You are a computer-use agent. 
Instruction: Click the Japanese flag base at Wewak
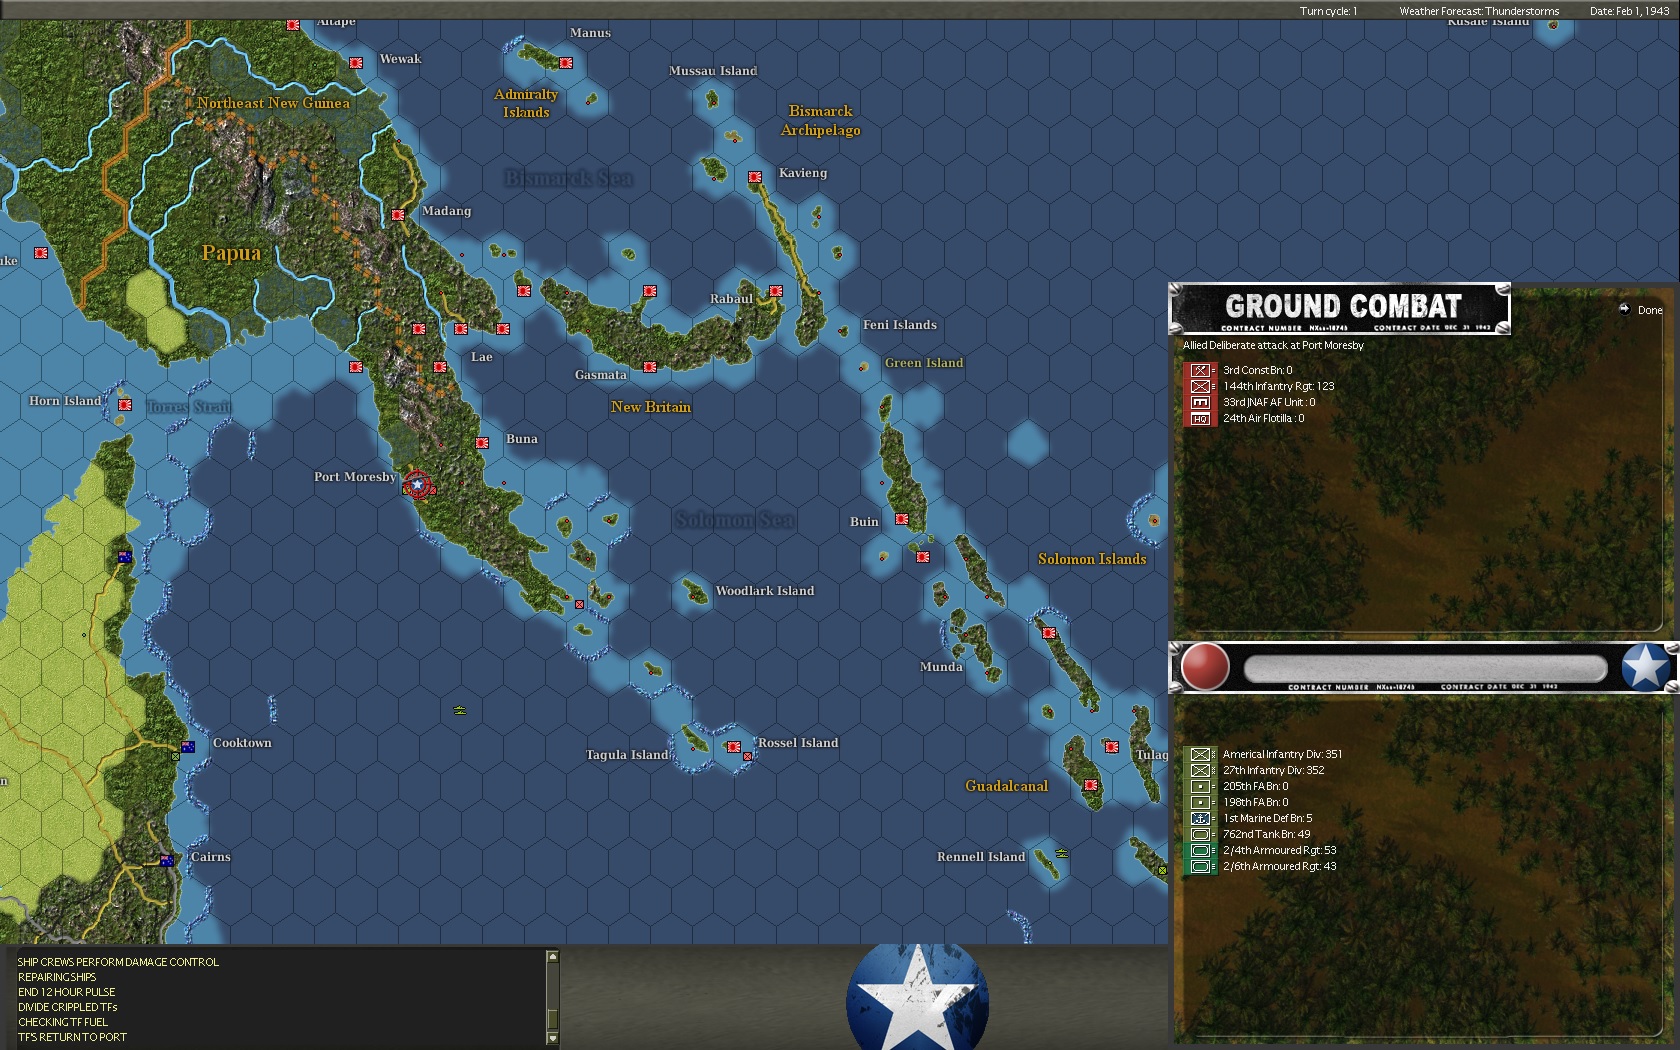356,62
